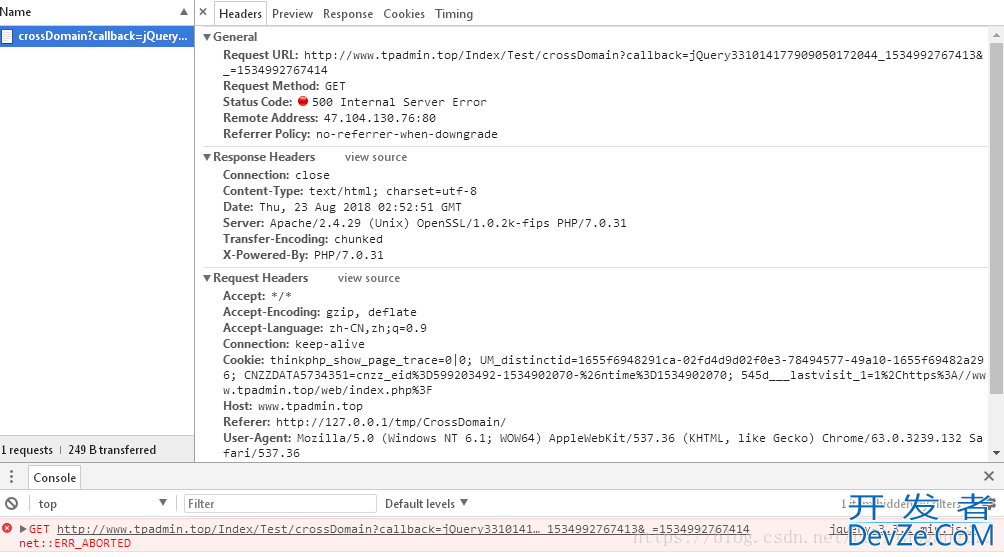Click the Date Thu, 23 Aug 2018 value
Viewport: 1004px width, 557px height.
[x=360, y=207]
